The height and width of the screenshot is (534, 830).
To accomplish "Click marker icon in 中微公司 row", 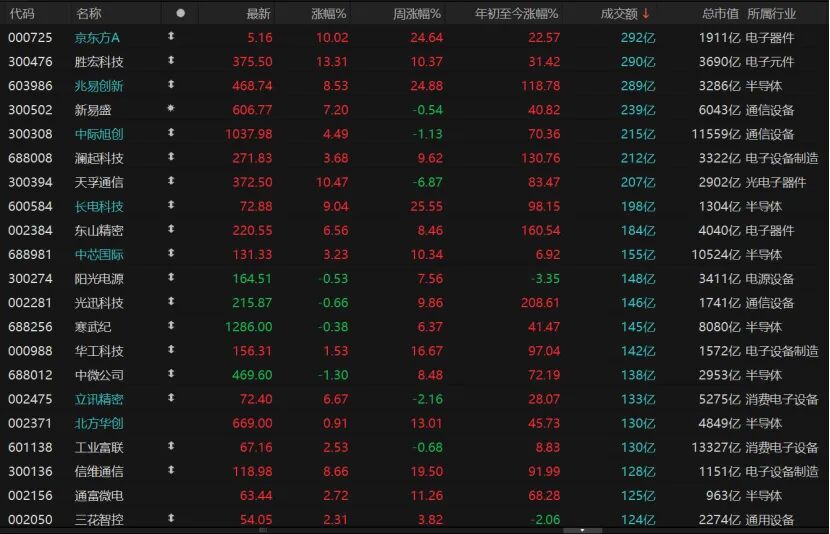I will [x=171, y=374].
